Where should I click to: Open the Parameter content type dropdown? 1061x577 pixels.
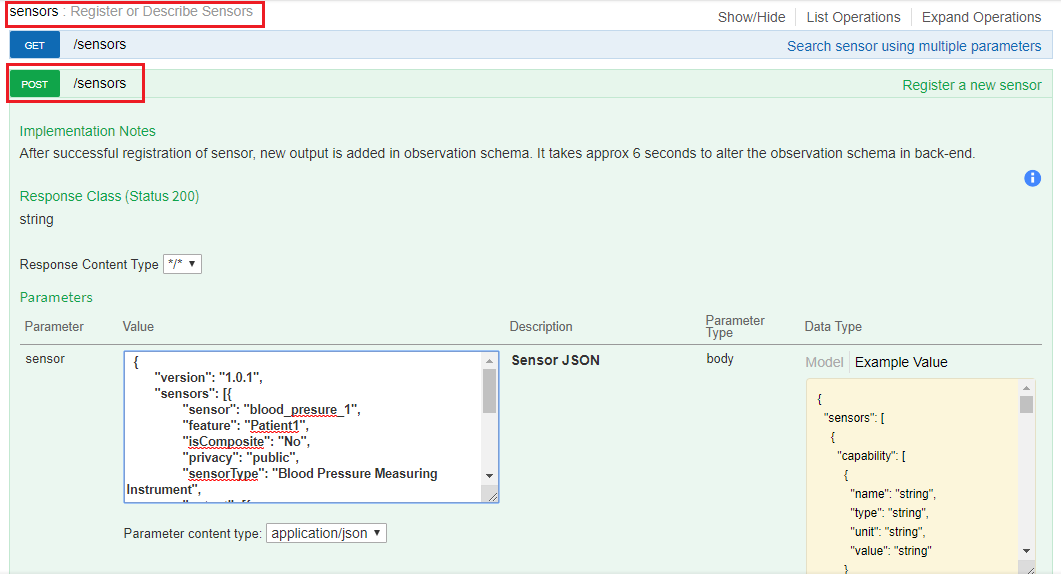[x=326, y=533]
